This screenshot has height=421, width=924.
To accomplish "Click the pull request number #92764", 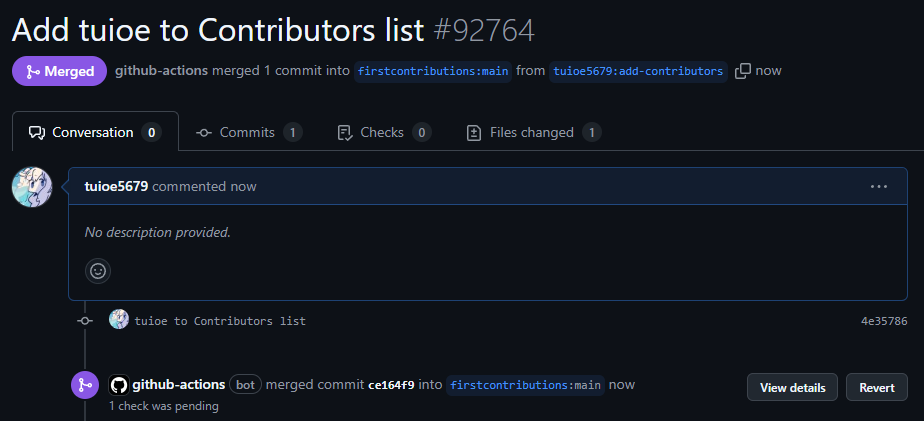I will tap(484, 31).
